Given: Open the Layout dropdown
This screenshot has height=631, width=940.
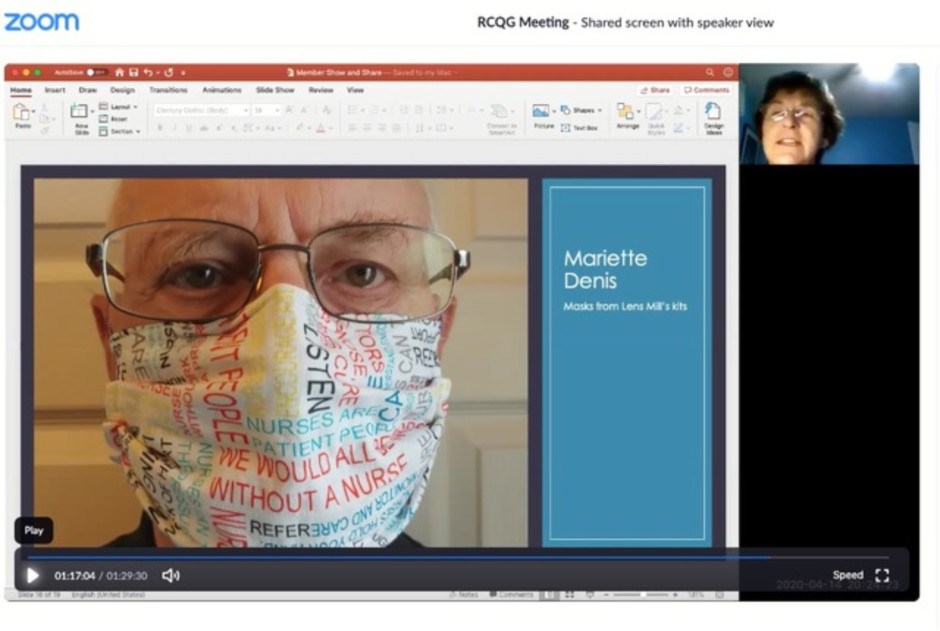Looking at the screenshot, I should click(x=119, y=107).
